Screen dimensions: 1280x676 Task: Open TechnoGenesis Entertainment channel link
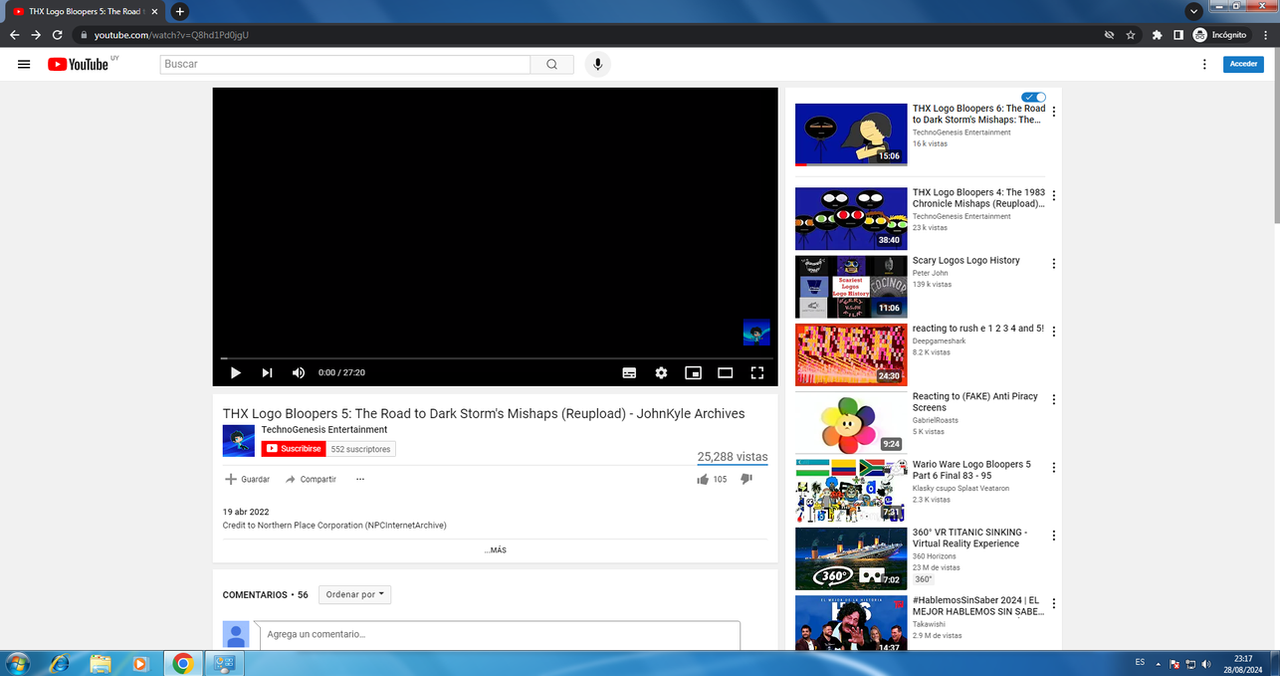324,429
